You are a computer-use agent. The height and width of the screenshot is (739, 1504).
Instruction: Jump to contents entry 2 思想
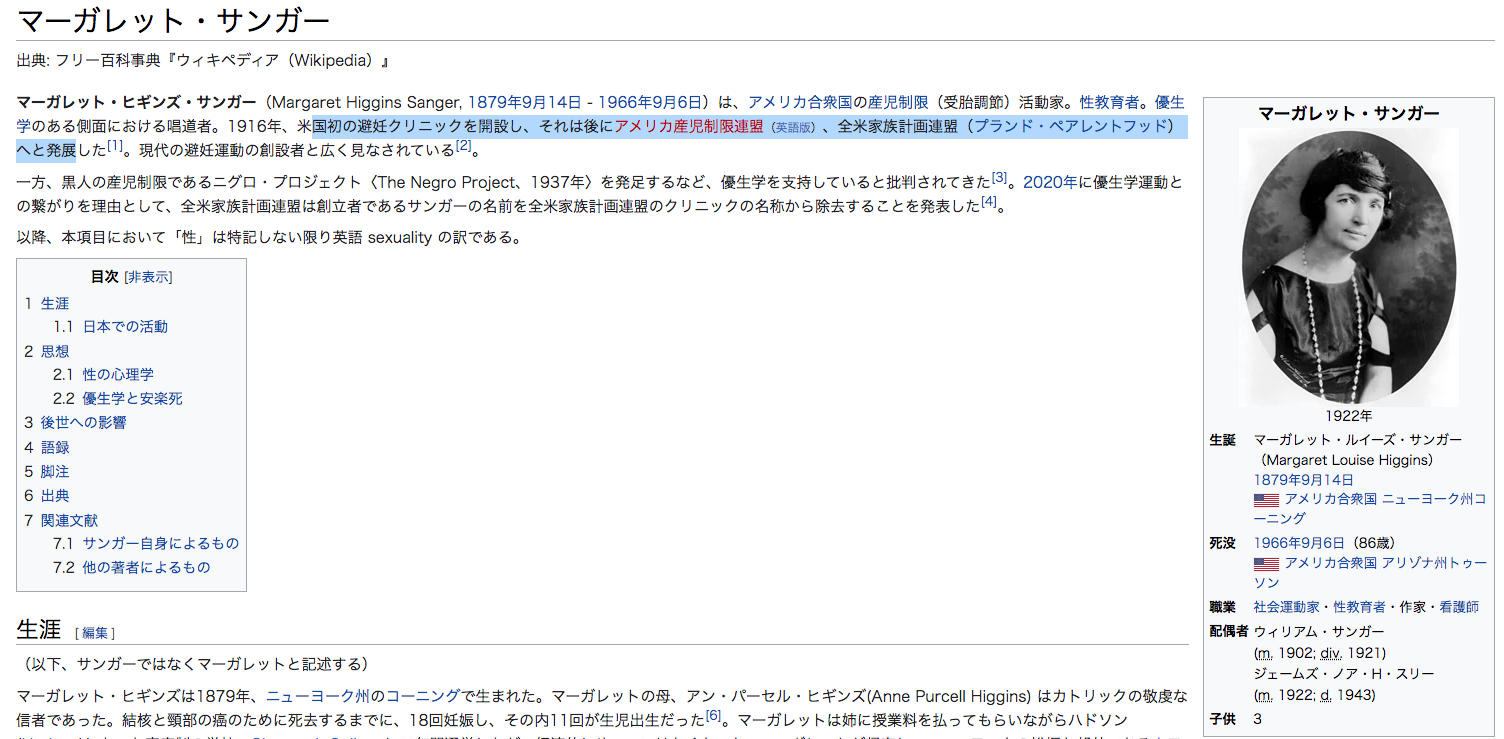(x=47, y=351)
